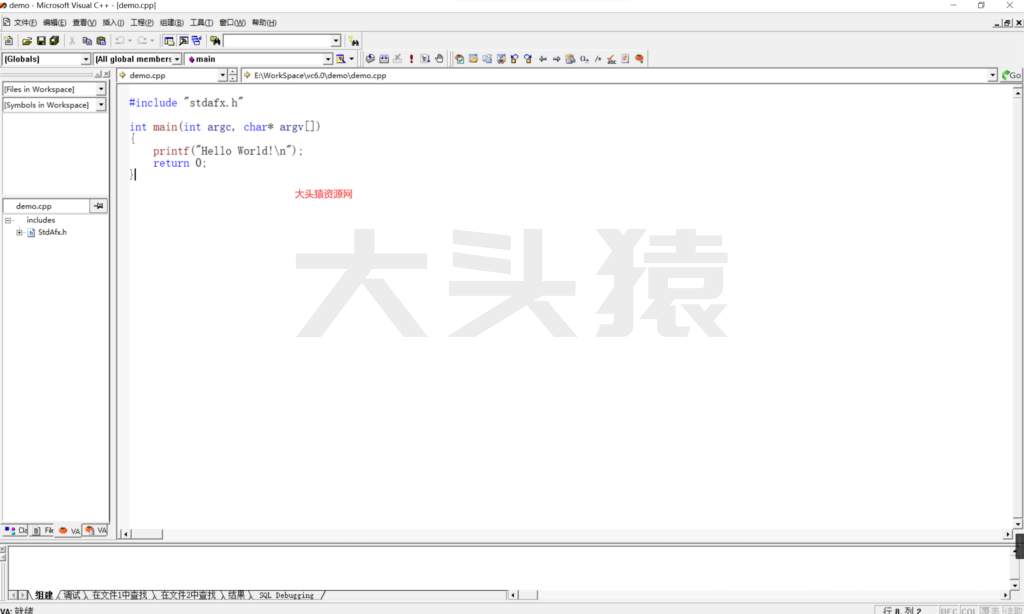Screen dimensions: 1024x614
Task: Click the Open file folder icon
Action: (27, 41)
